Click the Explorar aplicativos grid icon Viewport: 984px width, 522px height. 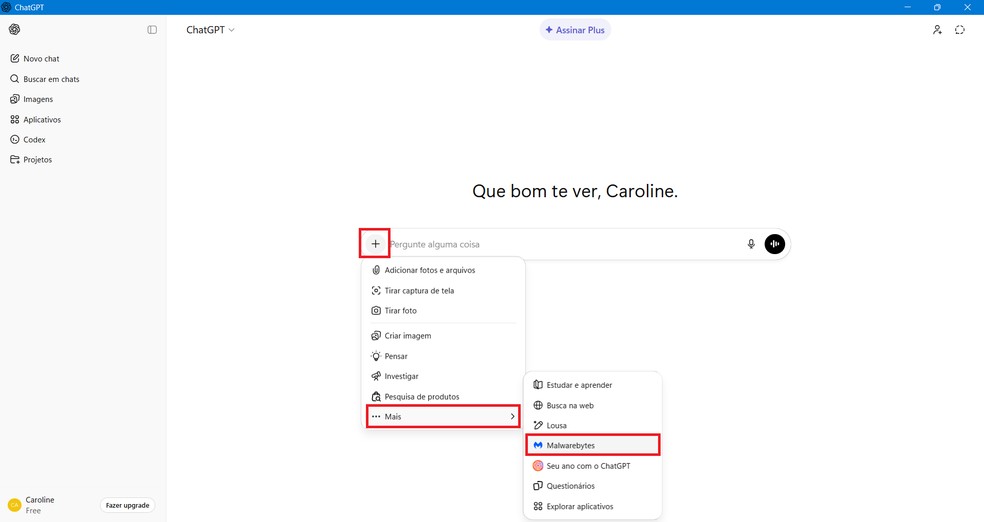(x=538, y=506)
